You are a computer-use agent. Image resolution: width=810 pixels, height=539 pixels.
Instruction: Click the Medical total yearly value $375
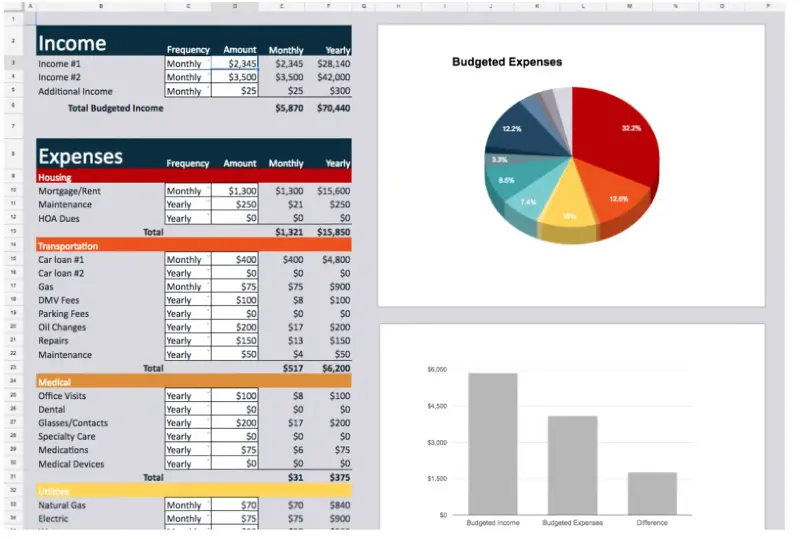[339, 478]
